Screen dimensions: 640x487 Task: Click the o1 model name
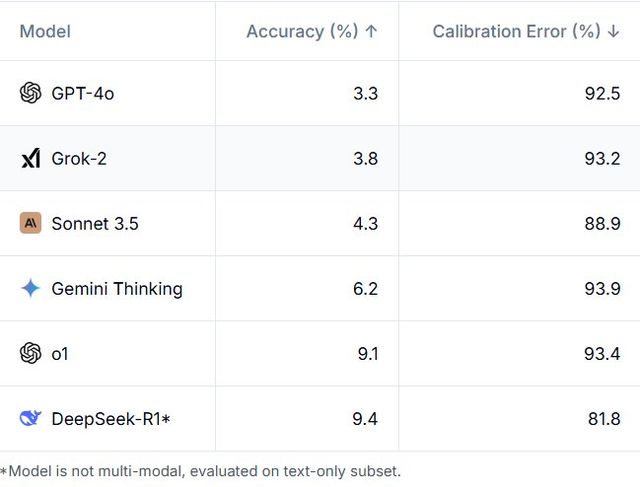60,353
